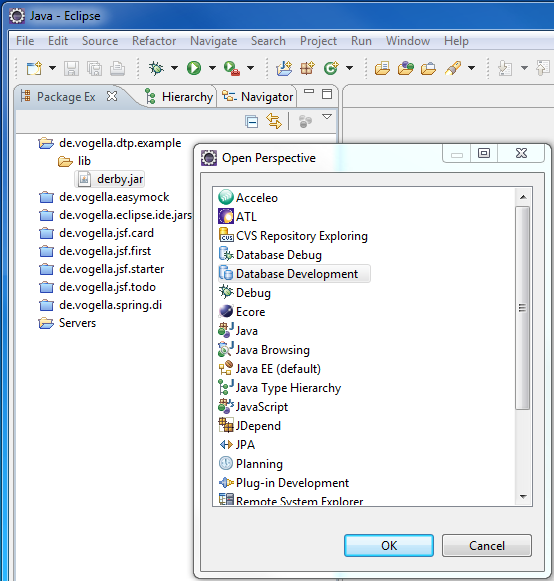Click the Cancel button
This screenshot has width=554, height=581.
point(487,545)
